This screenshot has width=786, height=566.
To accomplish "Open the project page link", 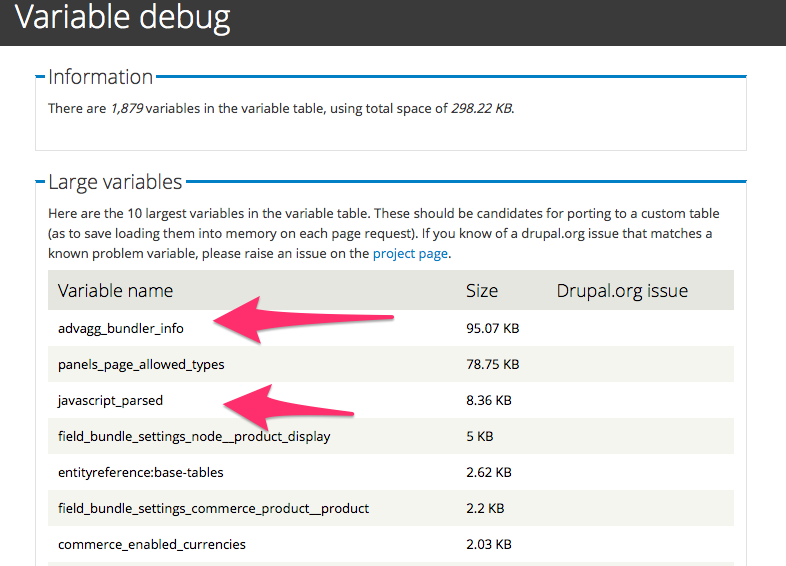I will coord(410,254).
